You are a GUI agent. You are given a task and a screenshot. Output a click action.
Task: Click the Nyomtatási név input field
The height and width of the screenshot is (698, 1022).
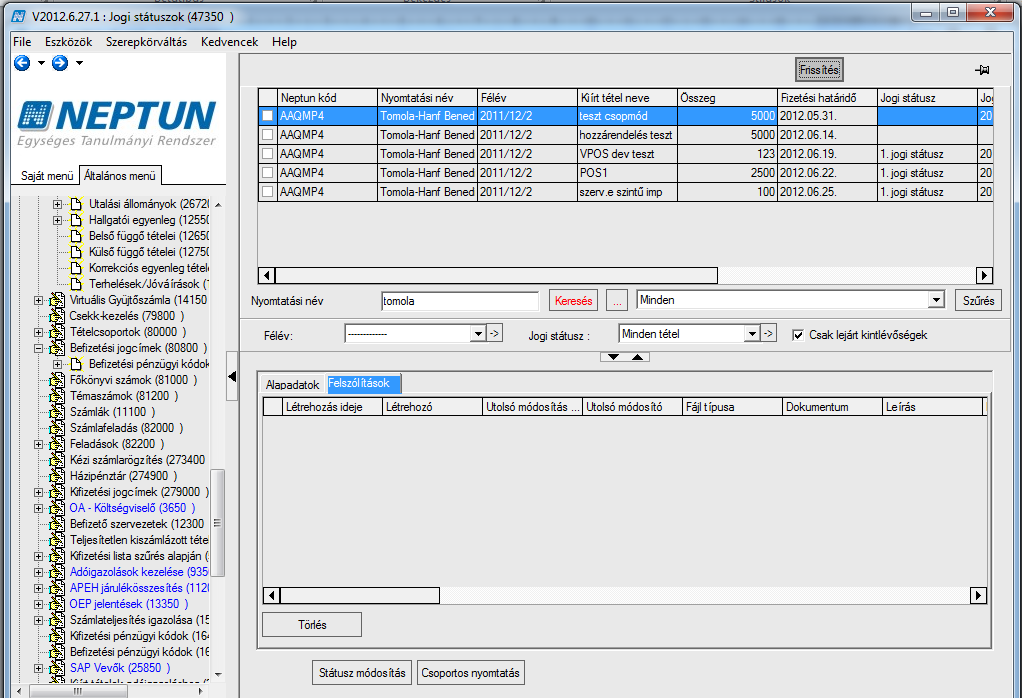(x=460, y=301)
